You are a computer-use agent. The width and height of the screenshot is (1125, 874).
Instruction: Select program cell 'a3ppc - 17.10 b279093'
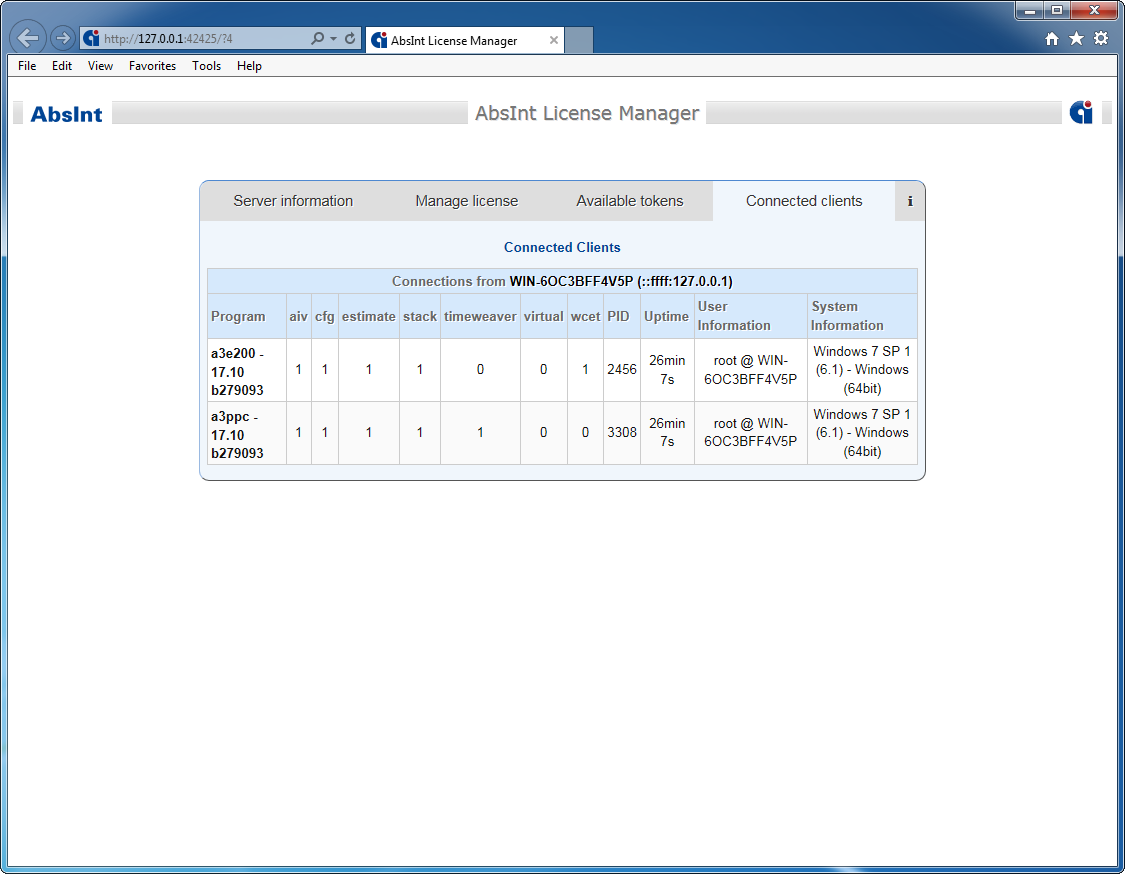[x=247, y=434]
